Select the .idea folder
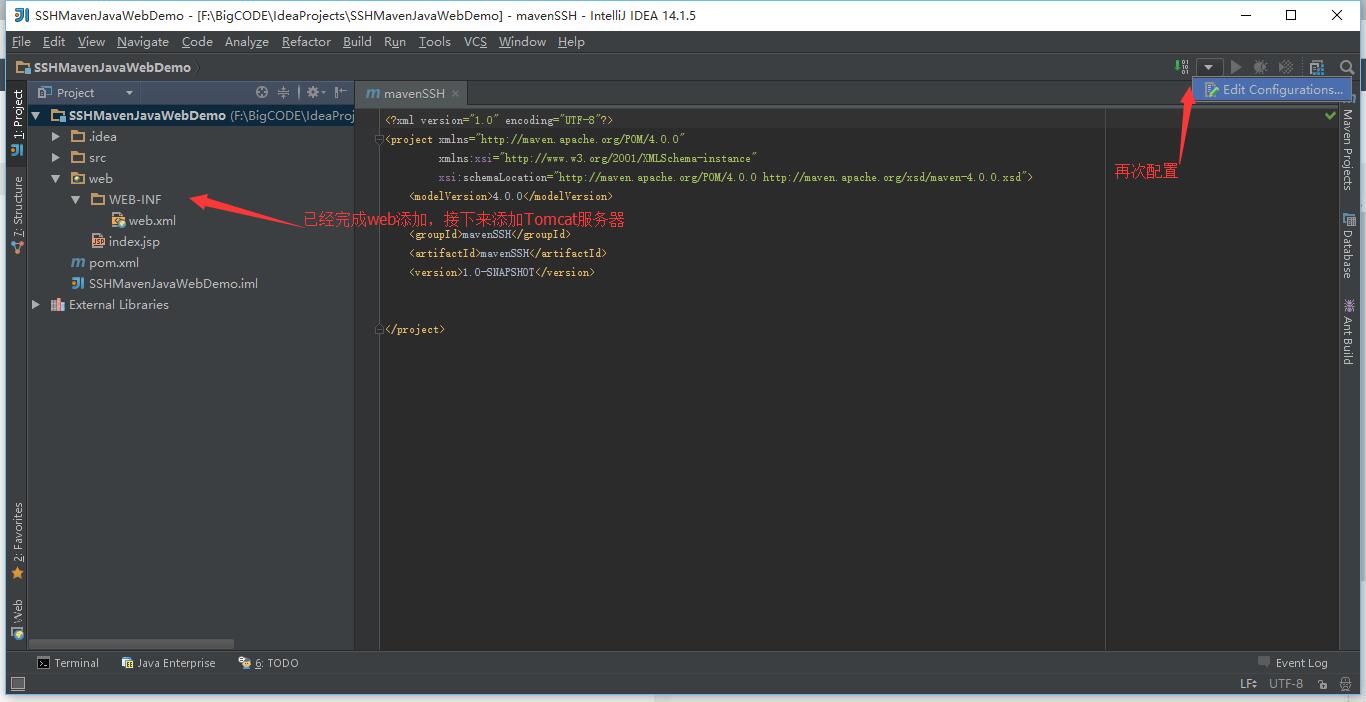The width and height of the screenshot is (1366, 702). 94,137
